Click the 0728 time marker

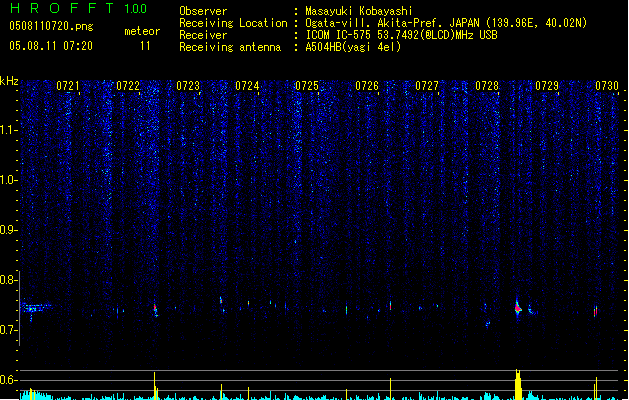coord(487,86)
